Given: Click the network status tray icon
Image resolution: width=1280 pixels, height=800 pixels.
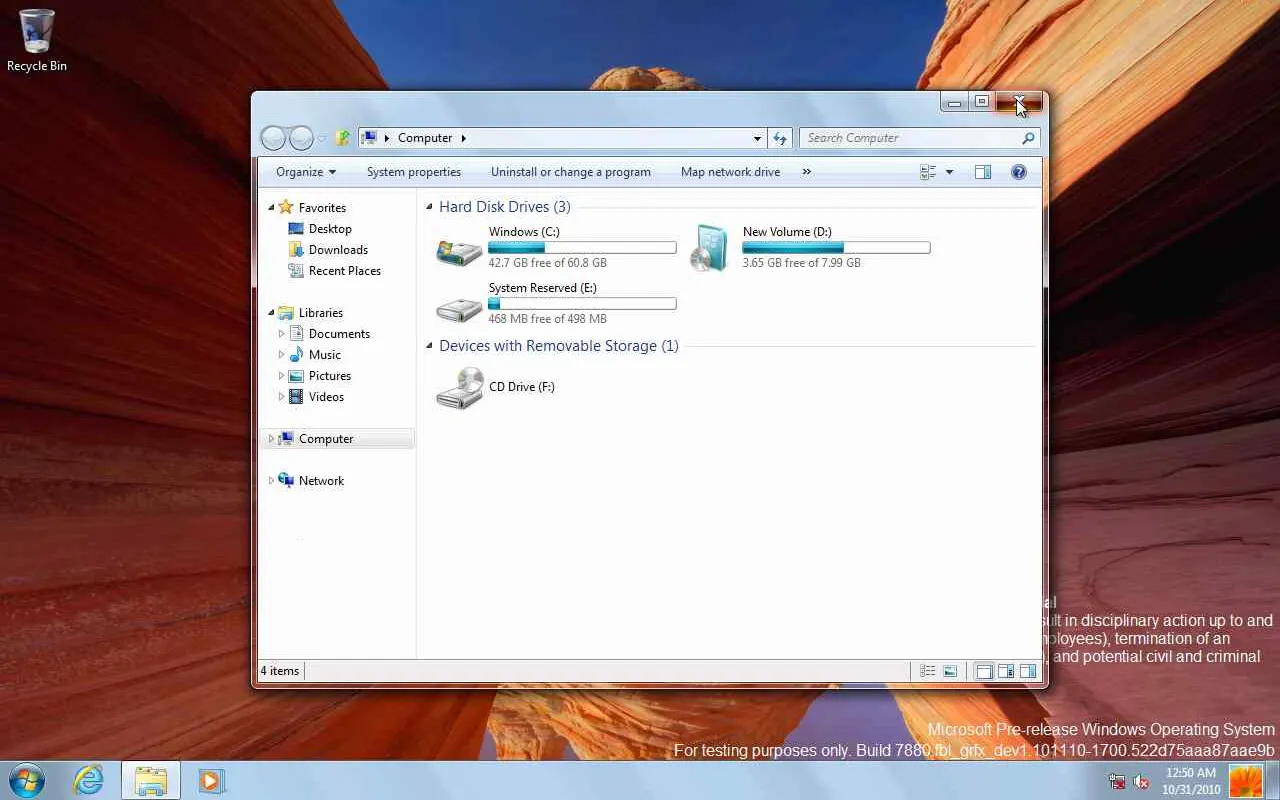Looking at the screenshot, I should (x=1117, y=782).
